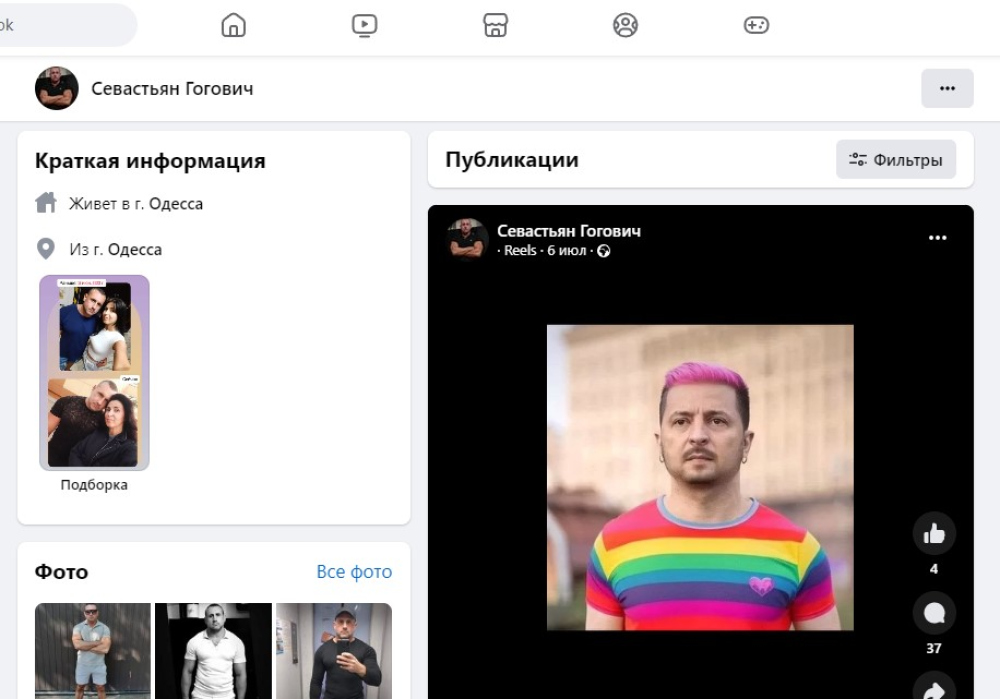Viewport: 1000px width, 699px height.
Task: Open the Одесса link in Живет в г.
Action: pyautogui.click(x=176, y=204)
